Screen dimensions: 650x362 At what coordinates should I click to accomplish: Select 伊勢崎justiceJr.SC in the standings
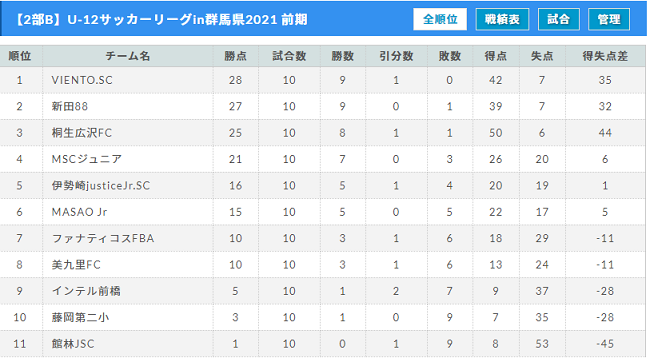pos(101,185)
